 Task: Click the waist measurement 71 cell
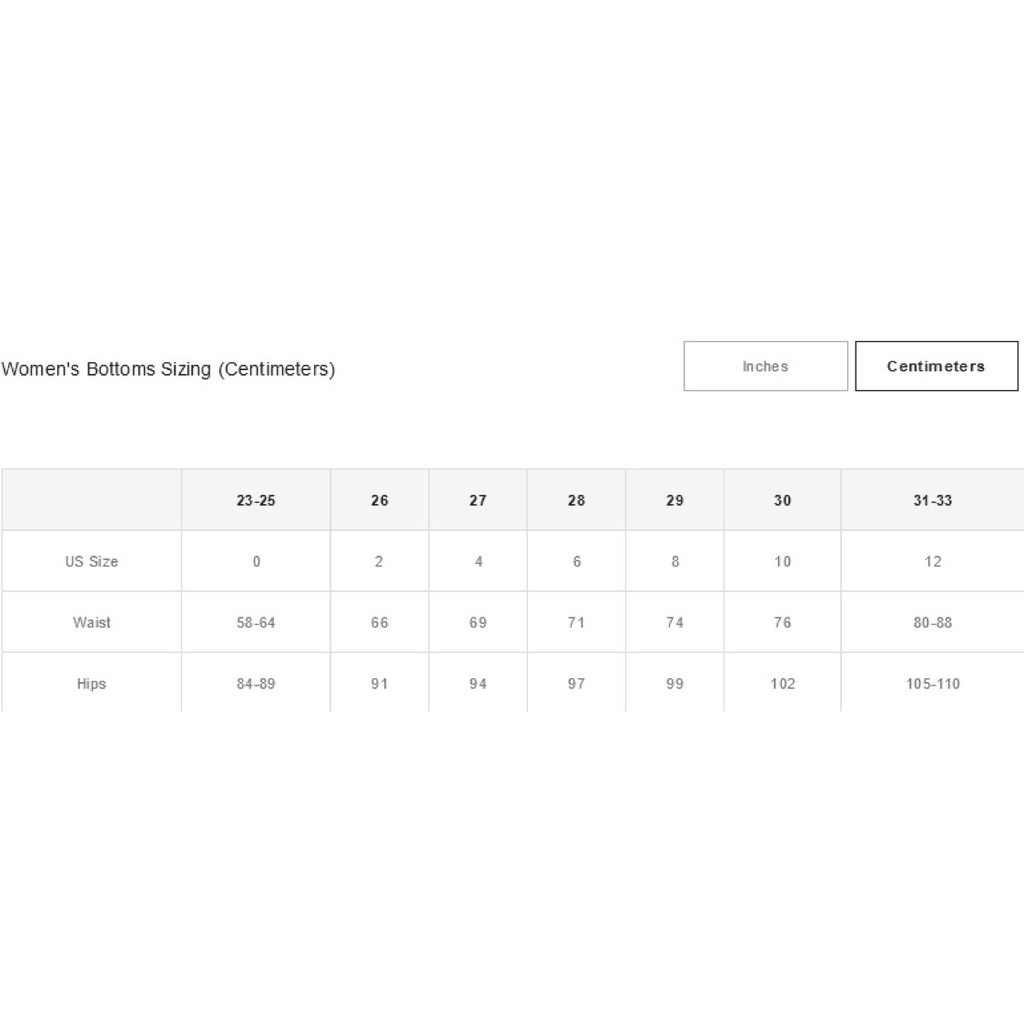pos(576,622)
